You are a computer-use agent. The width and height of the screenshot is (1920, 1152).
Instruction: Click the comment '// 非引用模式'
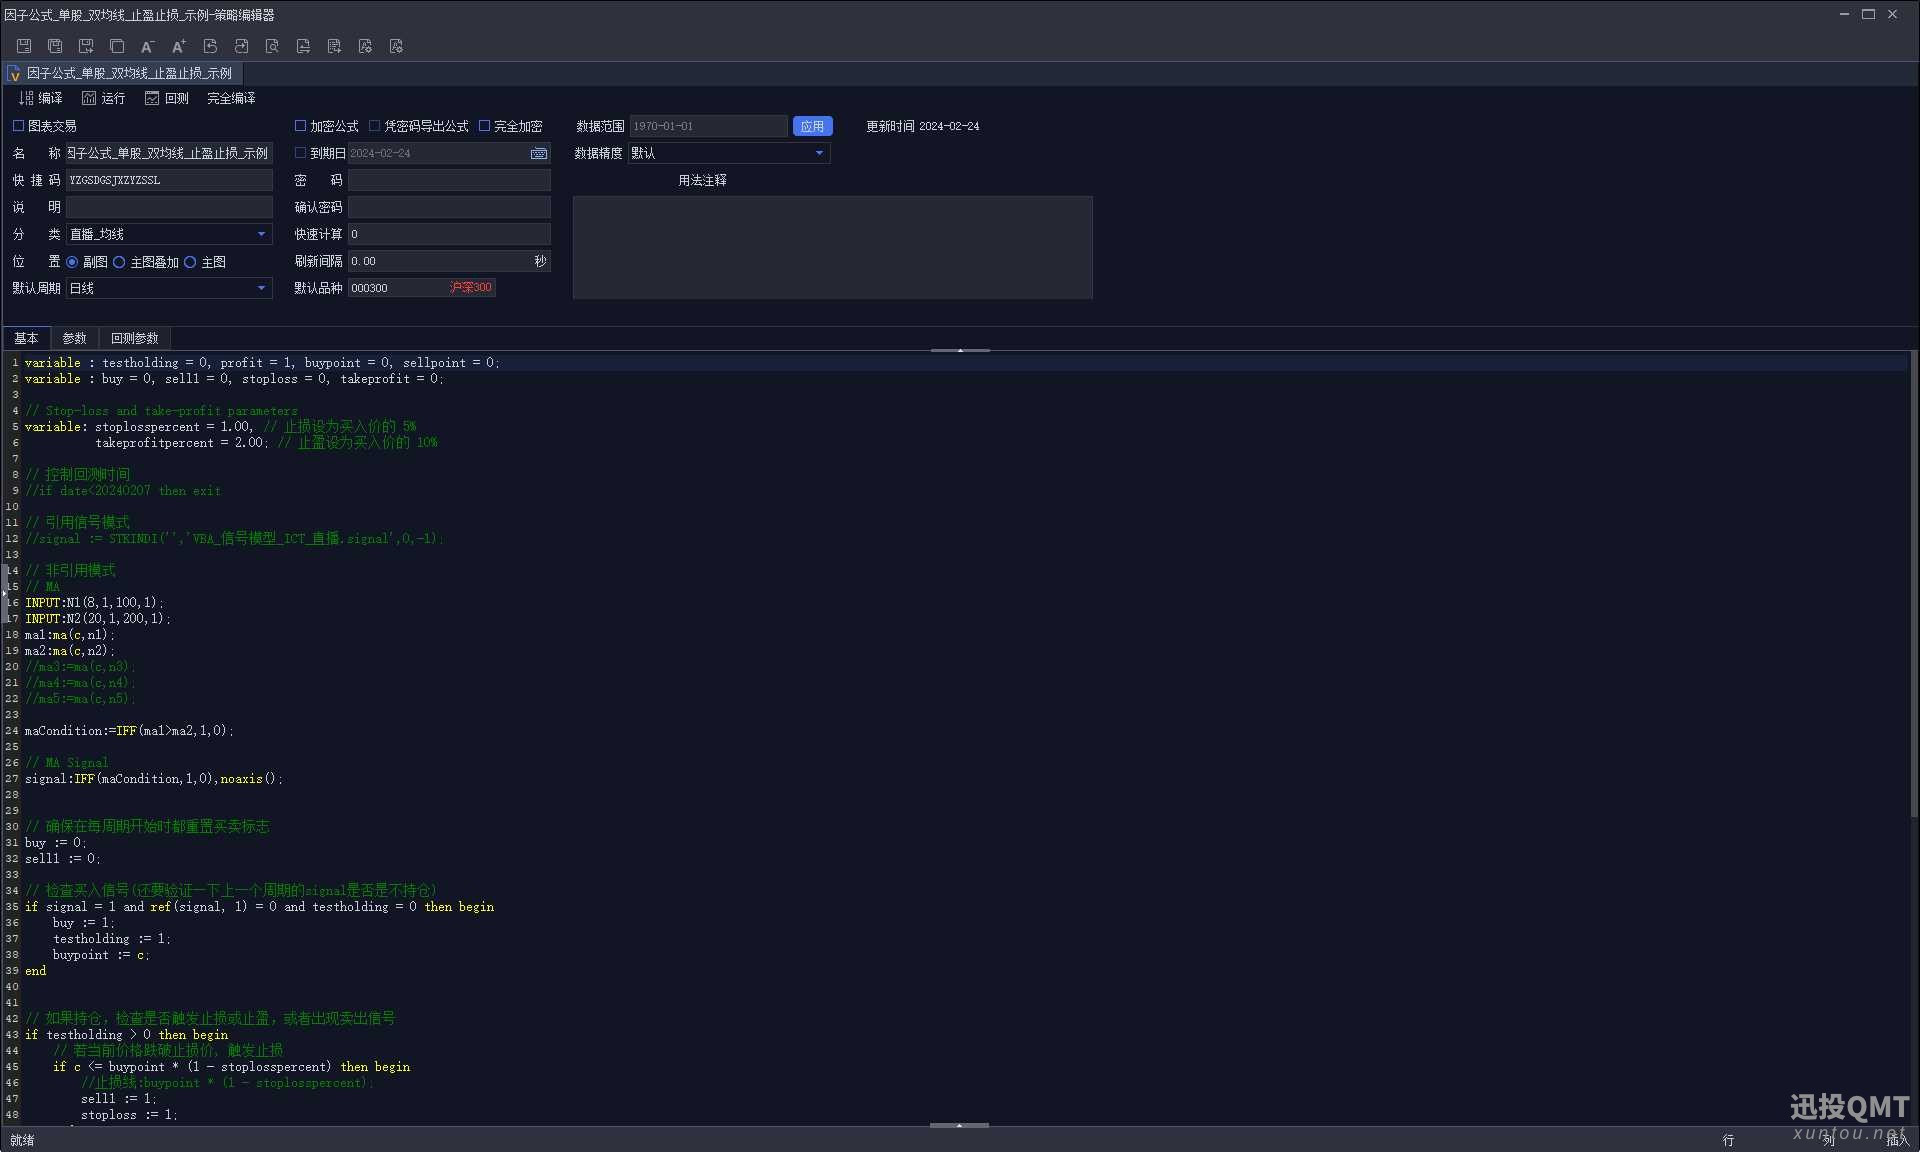(x=70, y=571)
